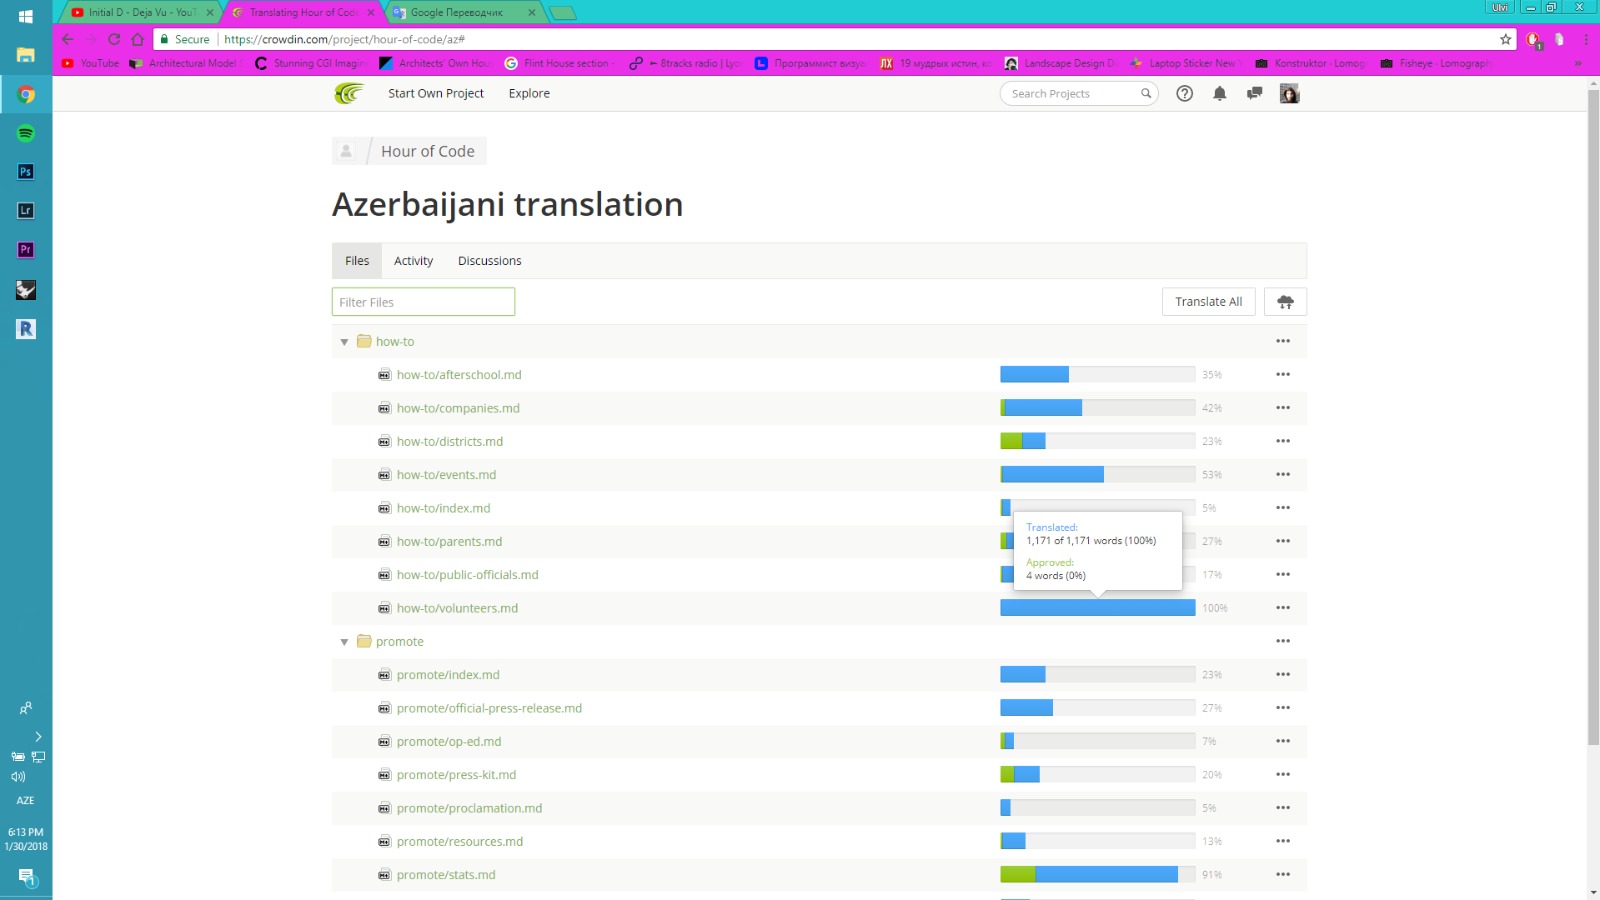Image resolution: width=1600 pixels, height=900 pixels.
Task: Click the Chrome icon in the taskbar
Action: click(x=26, y=95)
